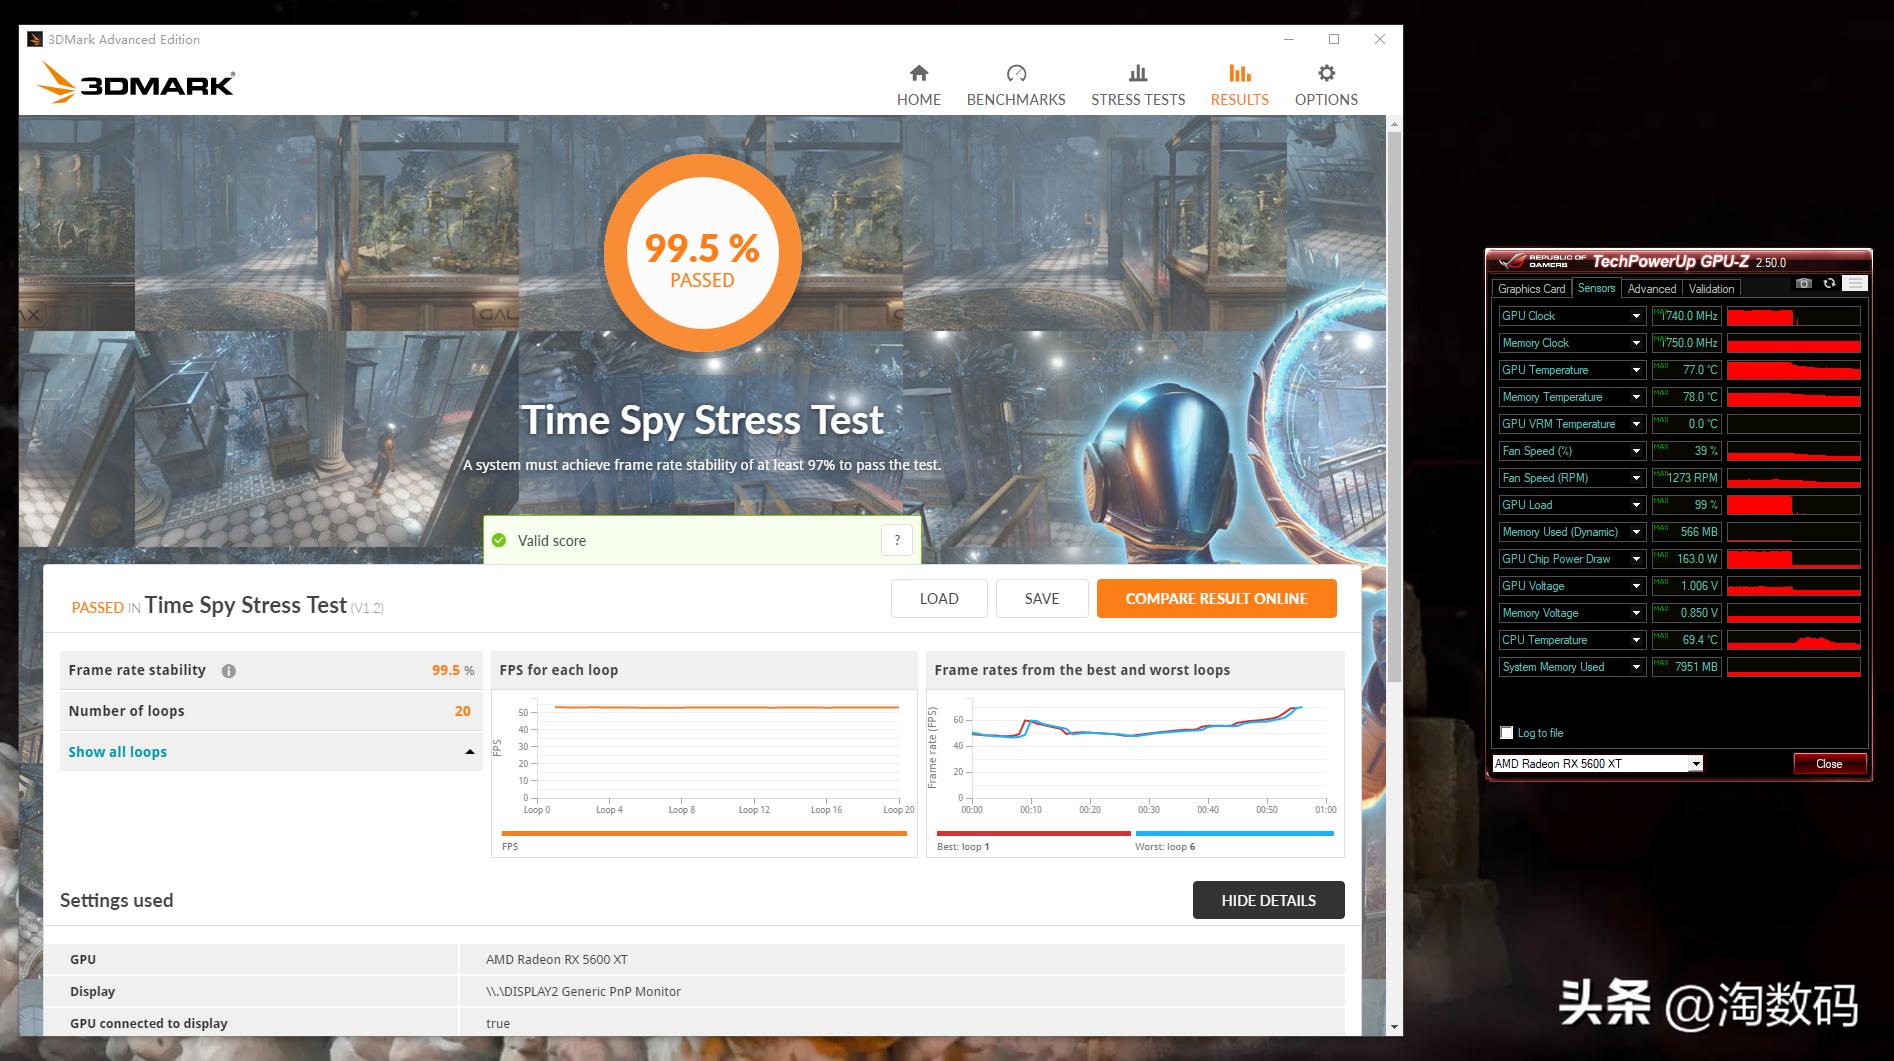1894x1061 pixels.
Task: Click the LOAD button
Action: click(x=939, y=598)
